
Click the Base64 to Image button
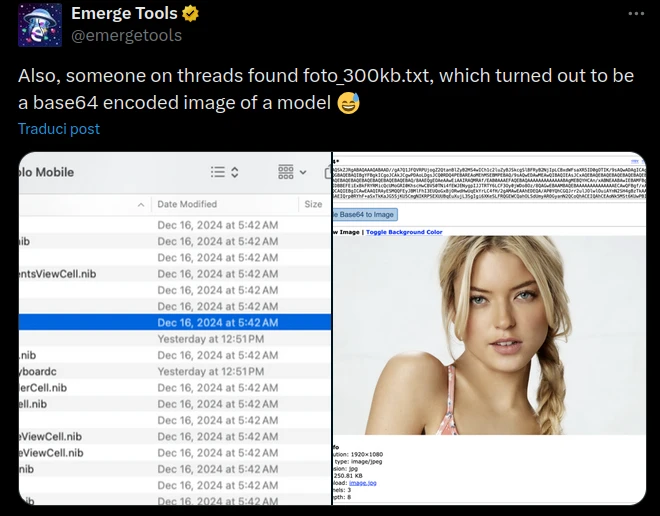click(365, 215)
